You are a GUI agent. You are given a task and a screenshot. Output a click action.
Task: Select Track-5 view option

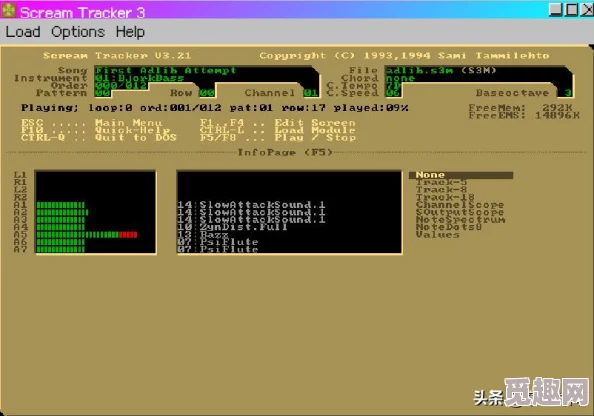point(441,183)
